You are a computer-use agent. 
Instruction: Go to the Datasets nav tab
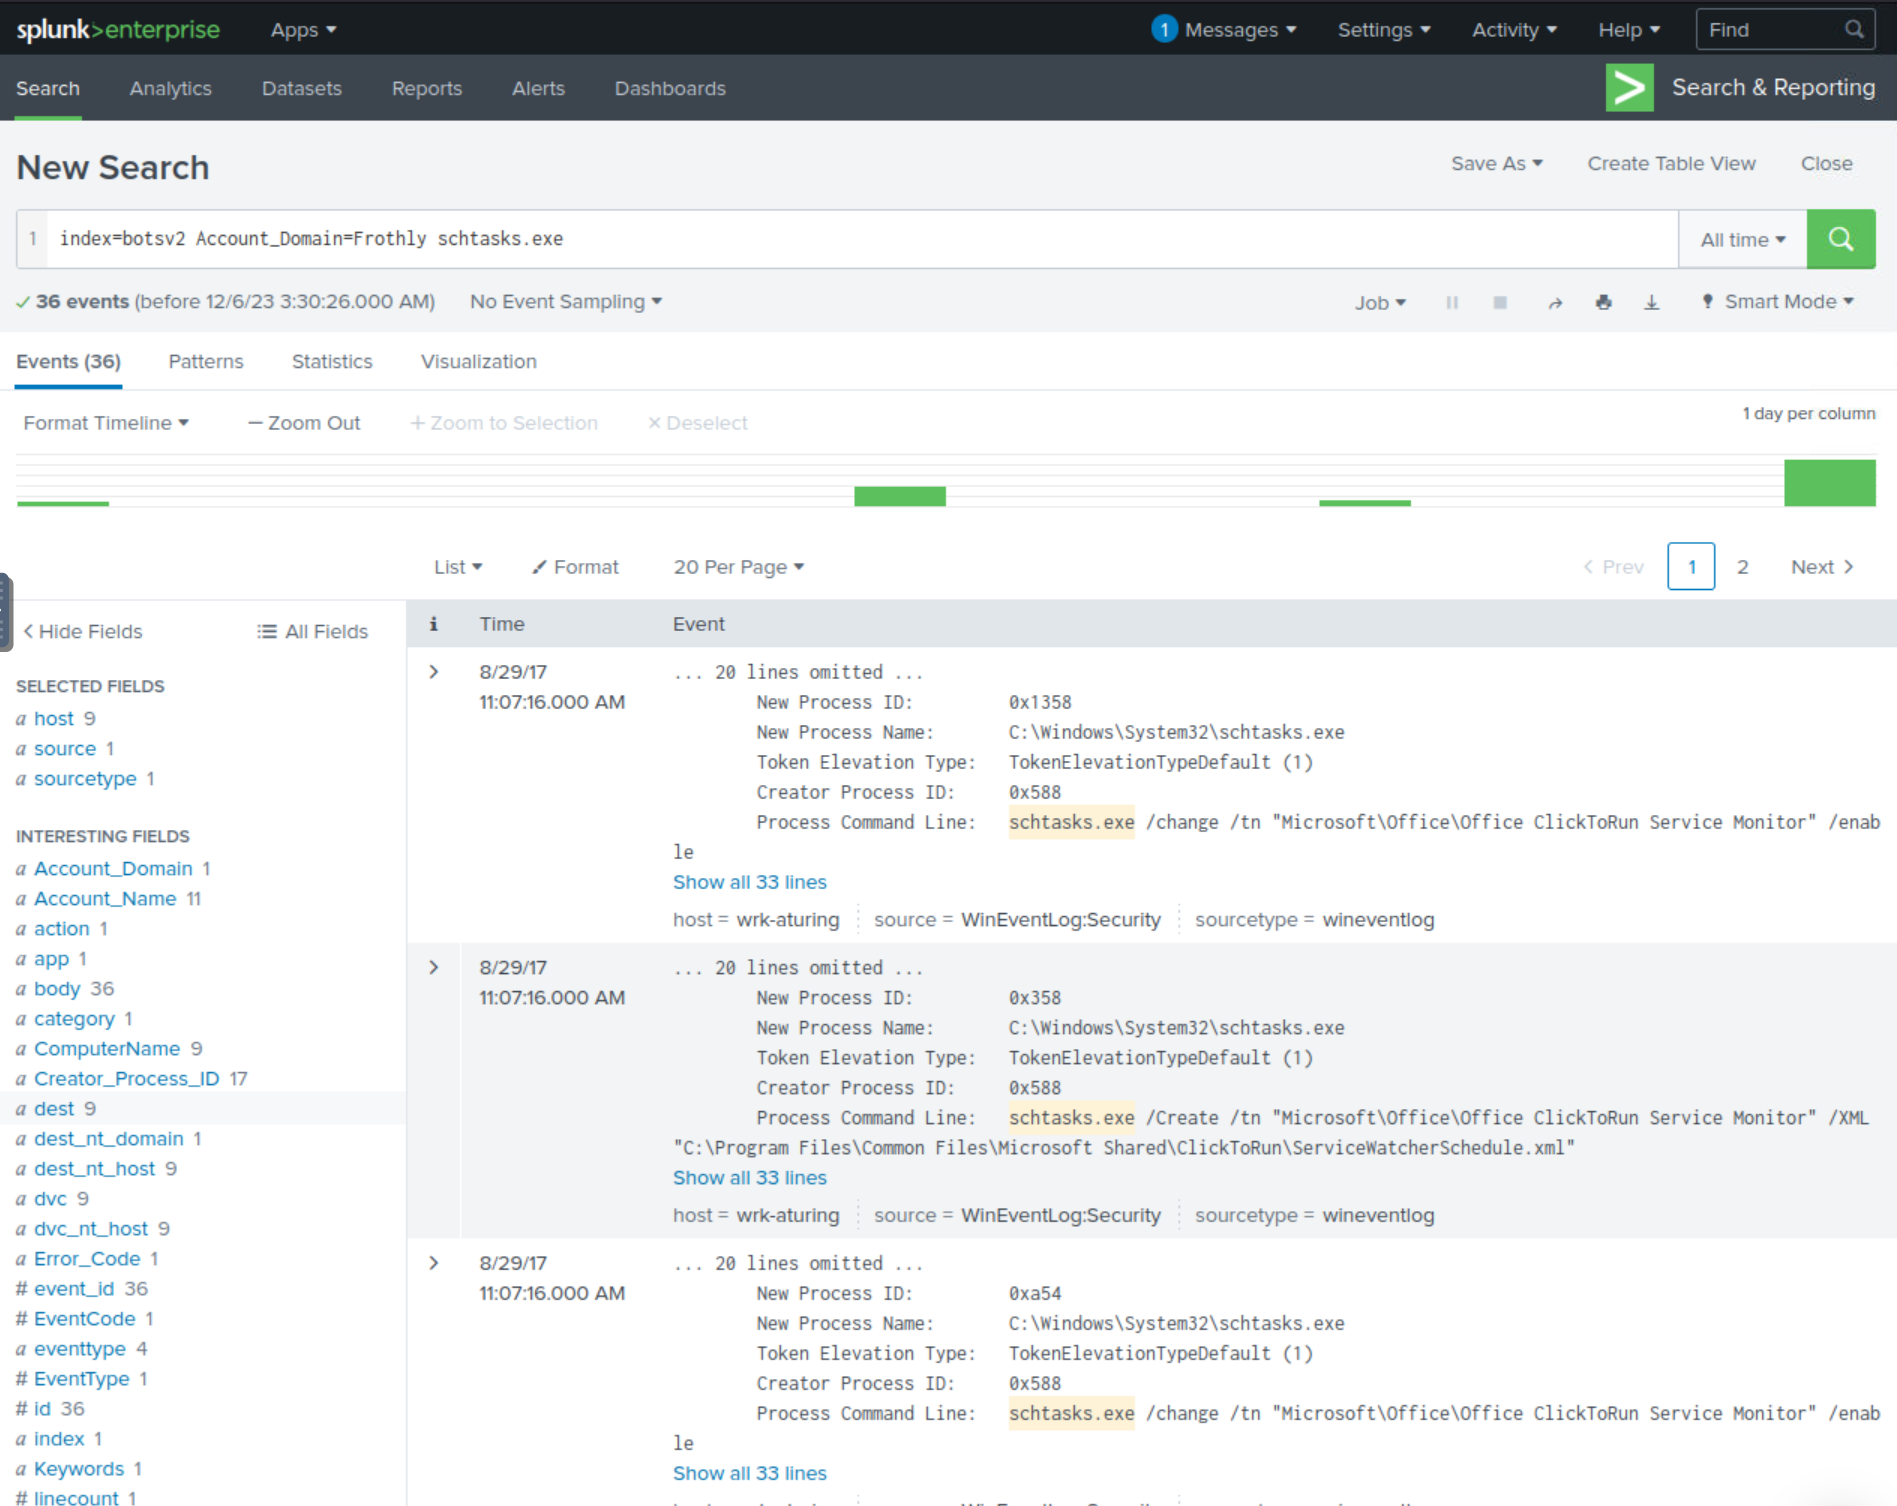pyautogui.click(x=302, y=88)
